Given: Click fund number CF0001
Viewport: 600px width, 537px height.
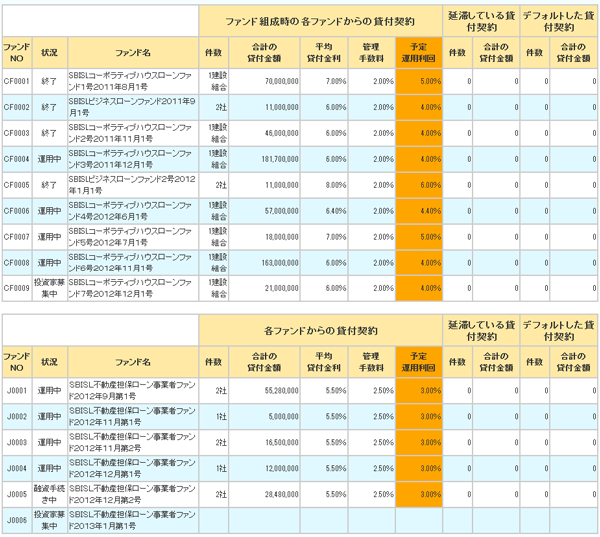Looking at the screenshot, I should (x=16, y=81).
